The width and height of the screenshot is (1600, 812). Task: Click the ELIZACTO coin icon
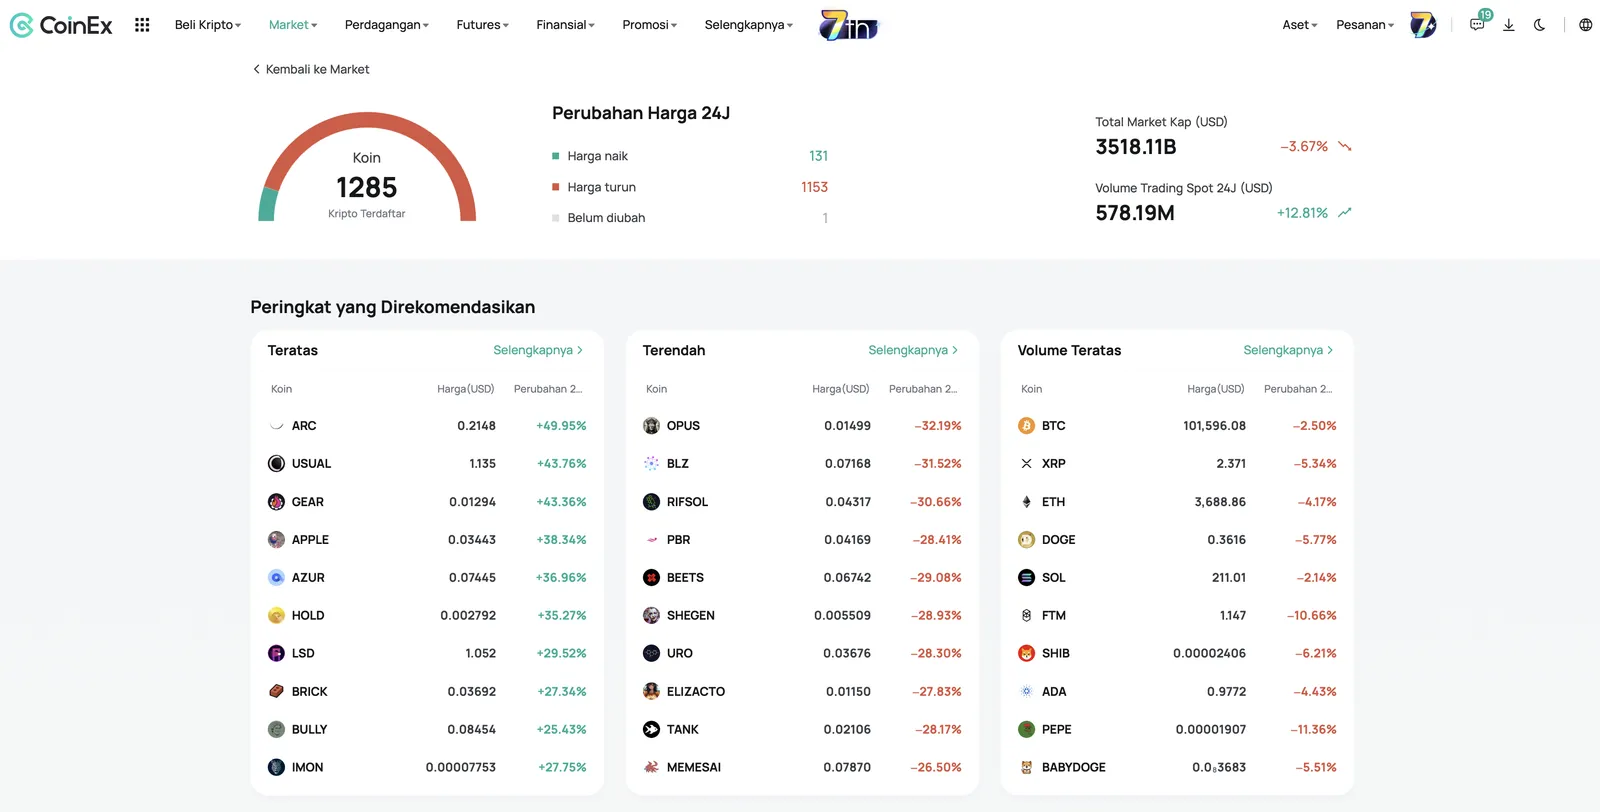[x=651, y=692]
